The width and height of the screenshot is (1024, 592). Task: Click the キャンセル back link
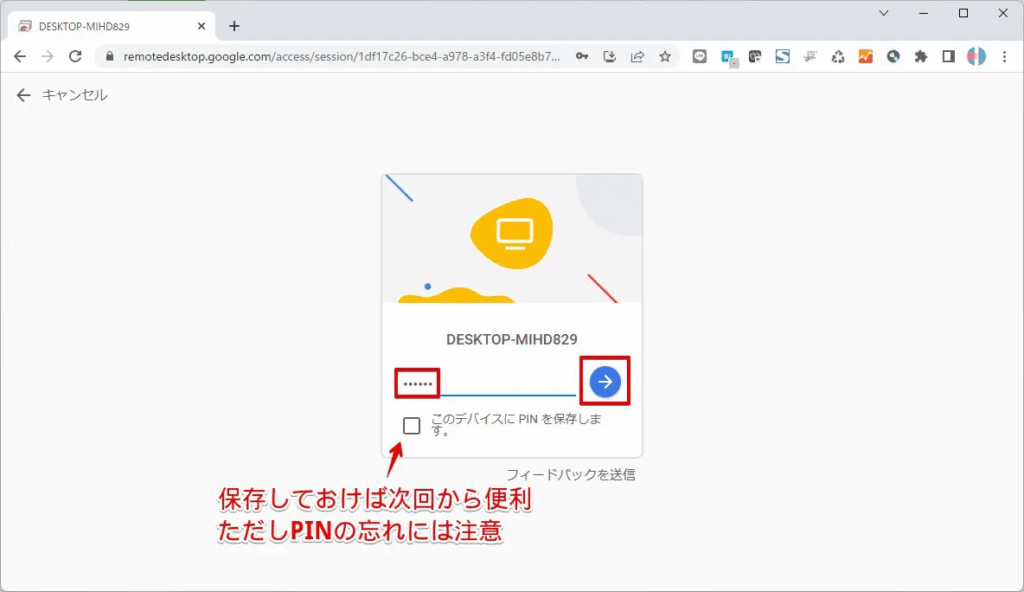62,95
